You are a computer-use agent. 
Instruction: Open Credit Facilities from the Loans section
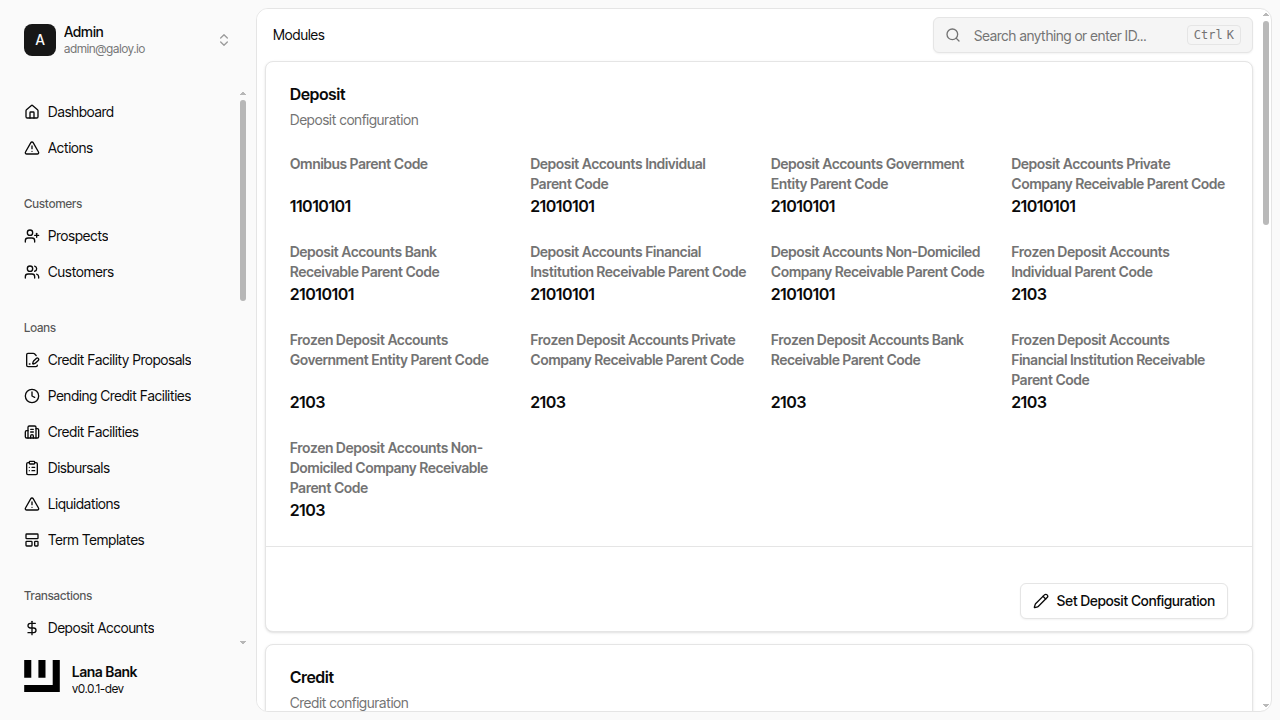(92, 431)
